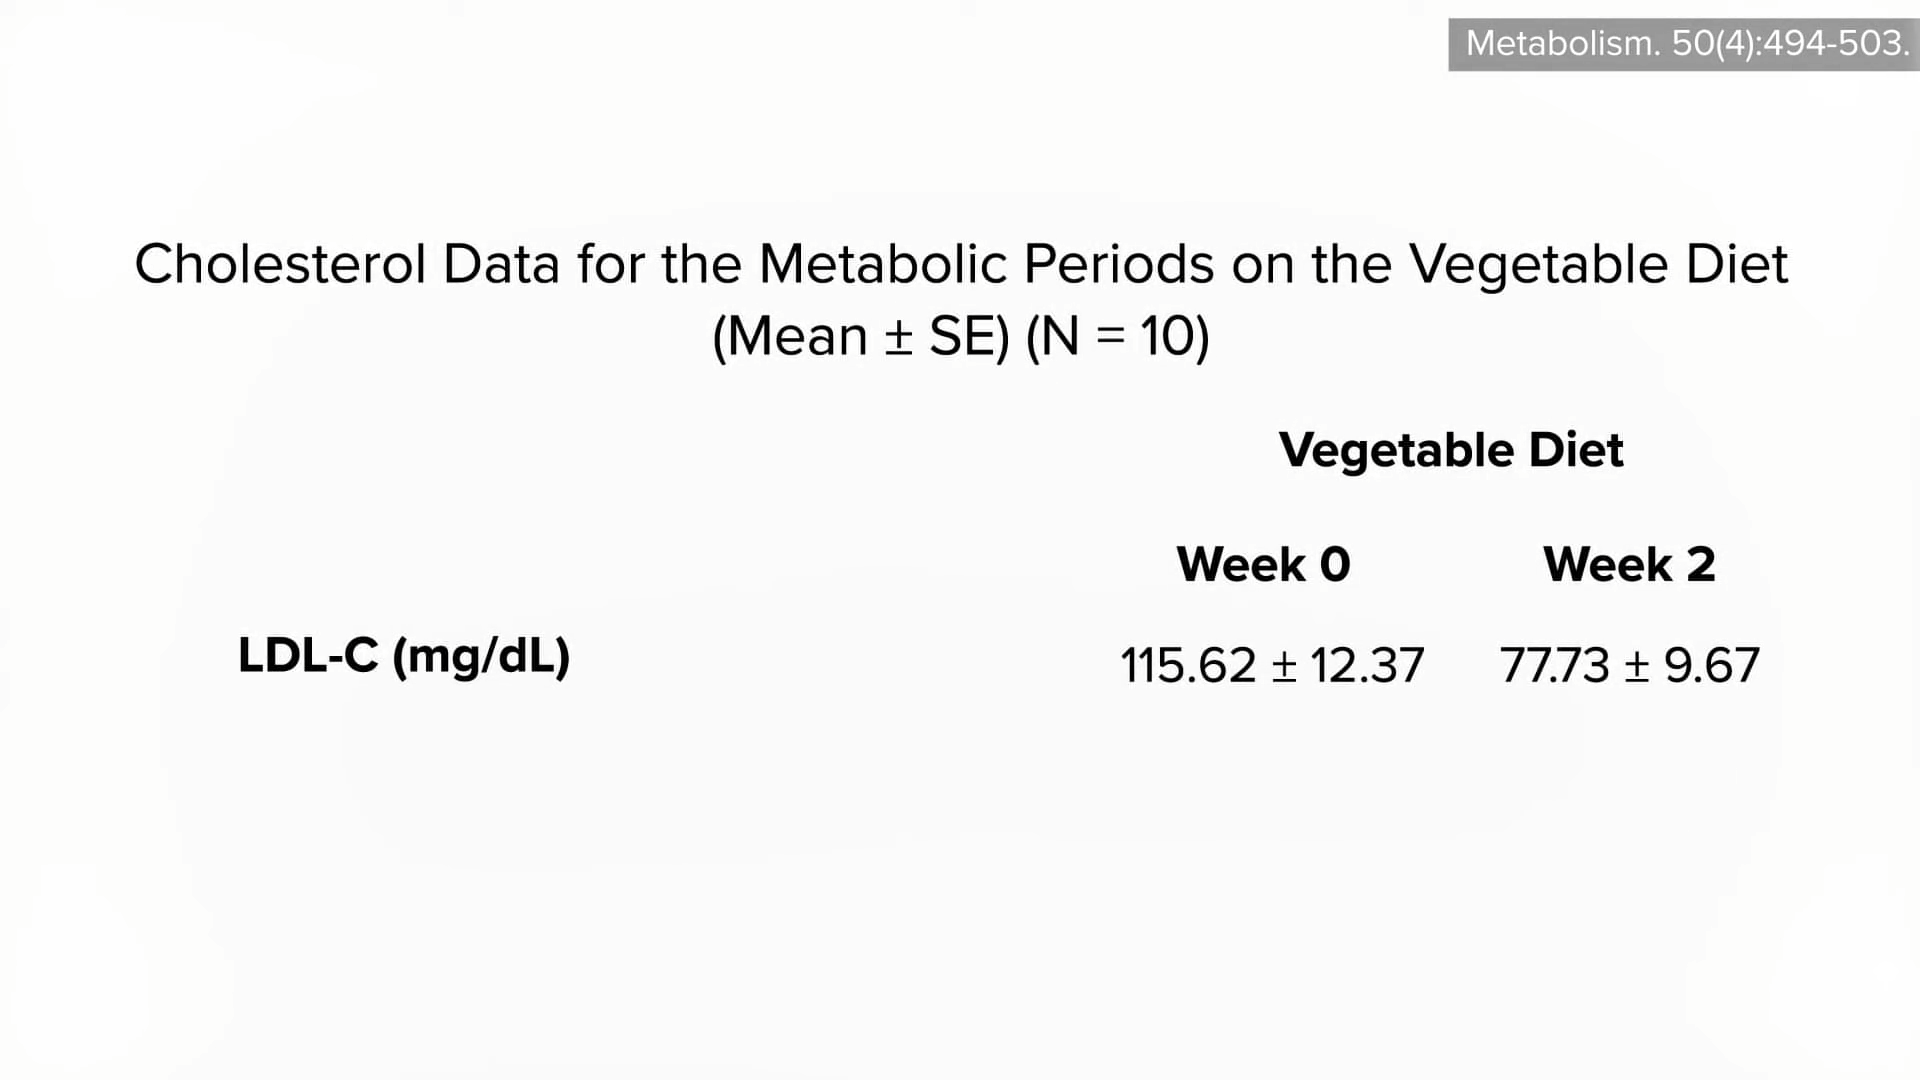Click 'Vegetable Diet' in the title line
This screenshot has width=1920, height=1080.
1598,265
